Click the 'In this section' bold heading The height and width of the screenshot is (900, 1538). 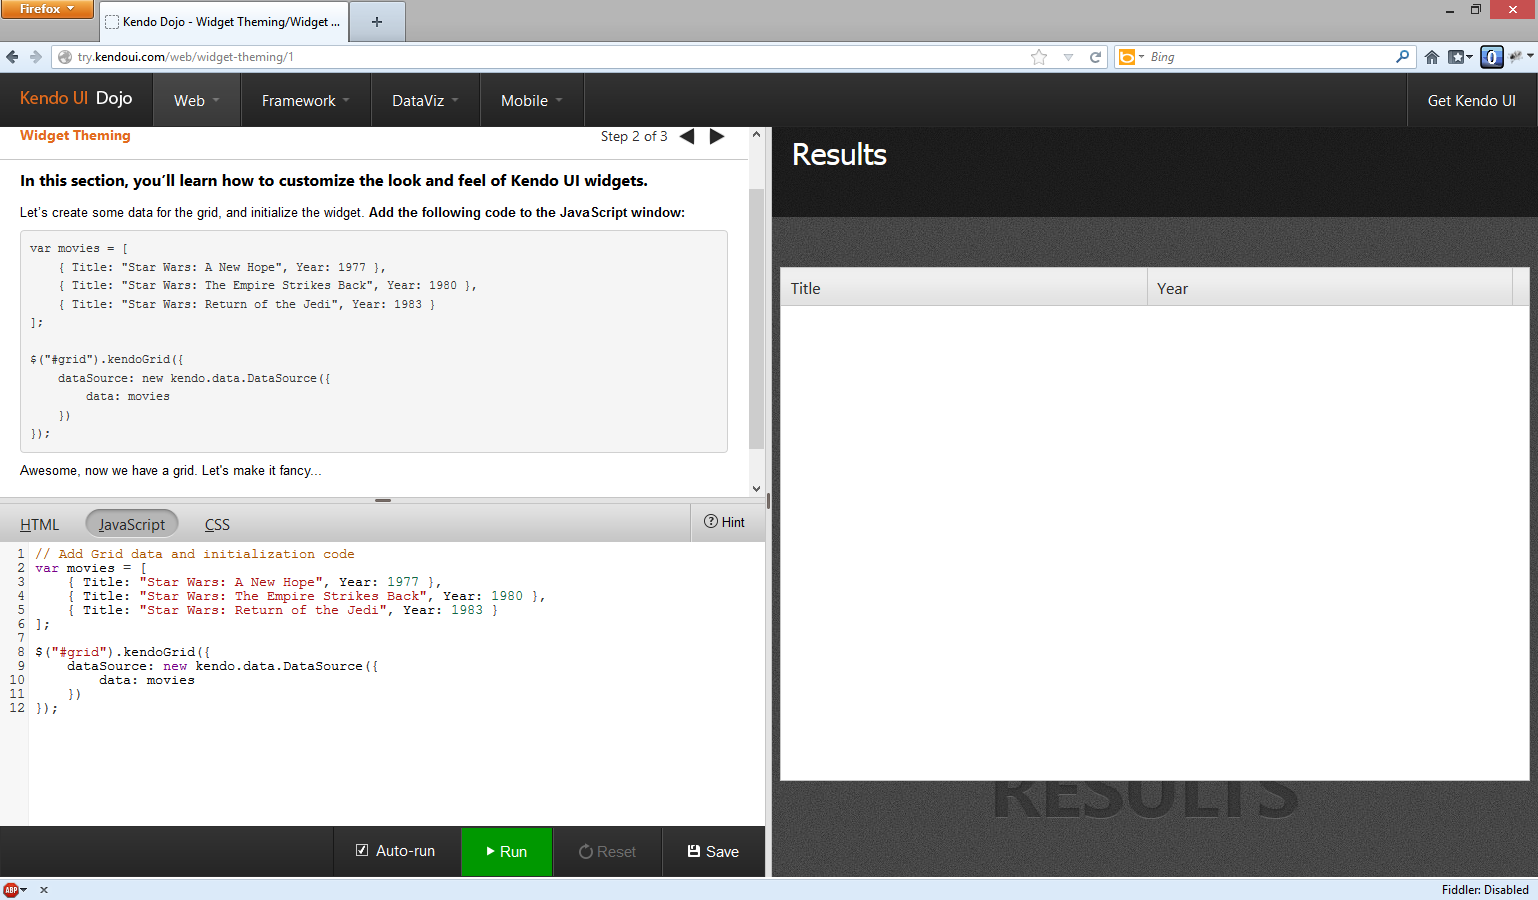tap(334, 181)
